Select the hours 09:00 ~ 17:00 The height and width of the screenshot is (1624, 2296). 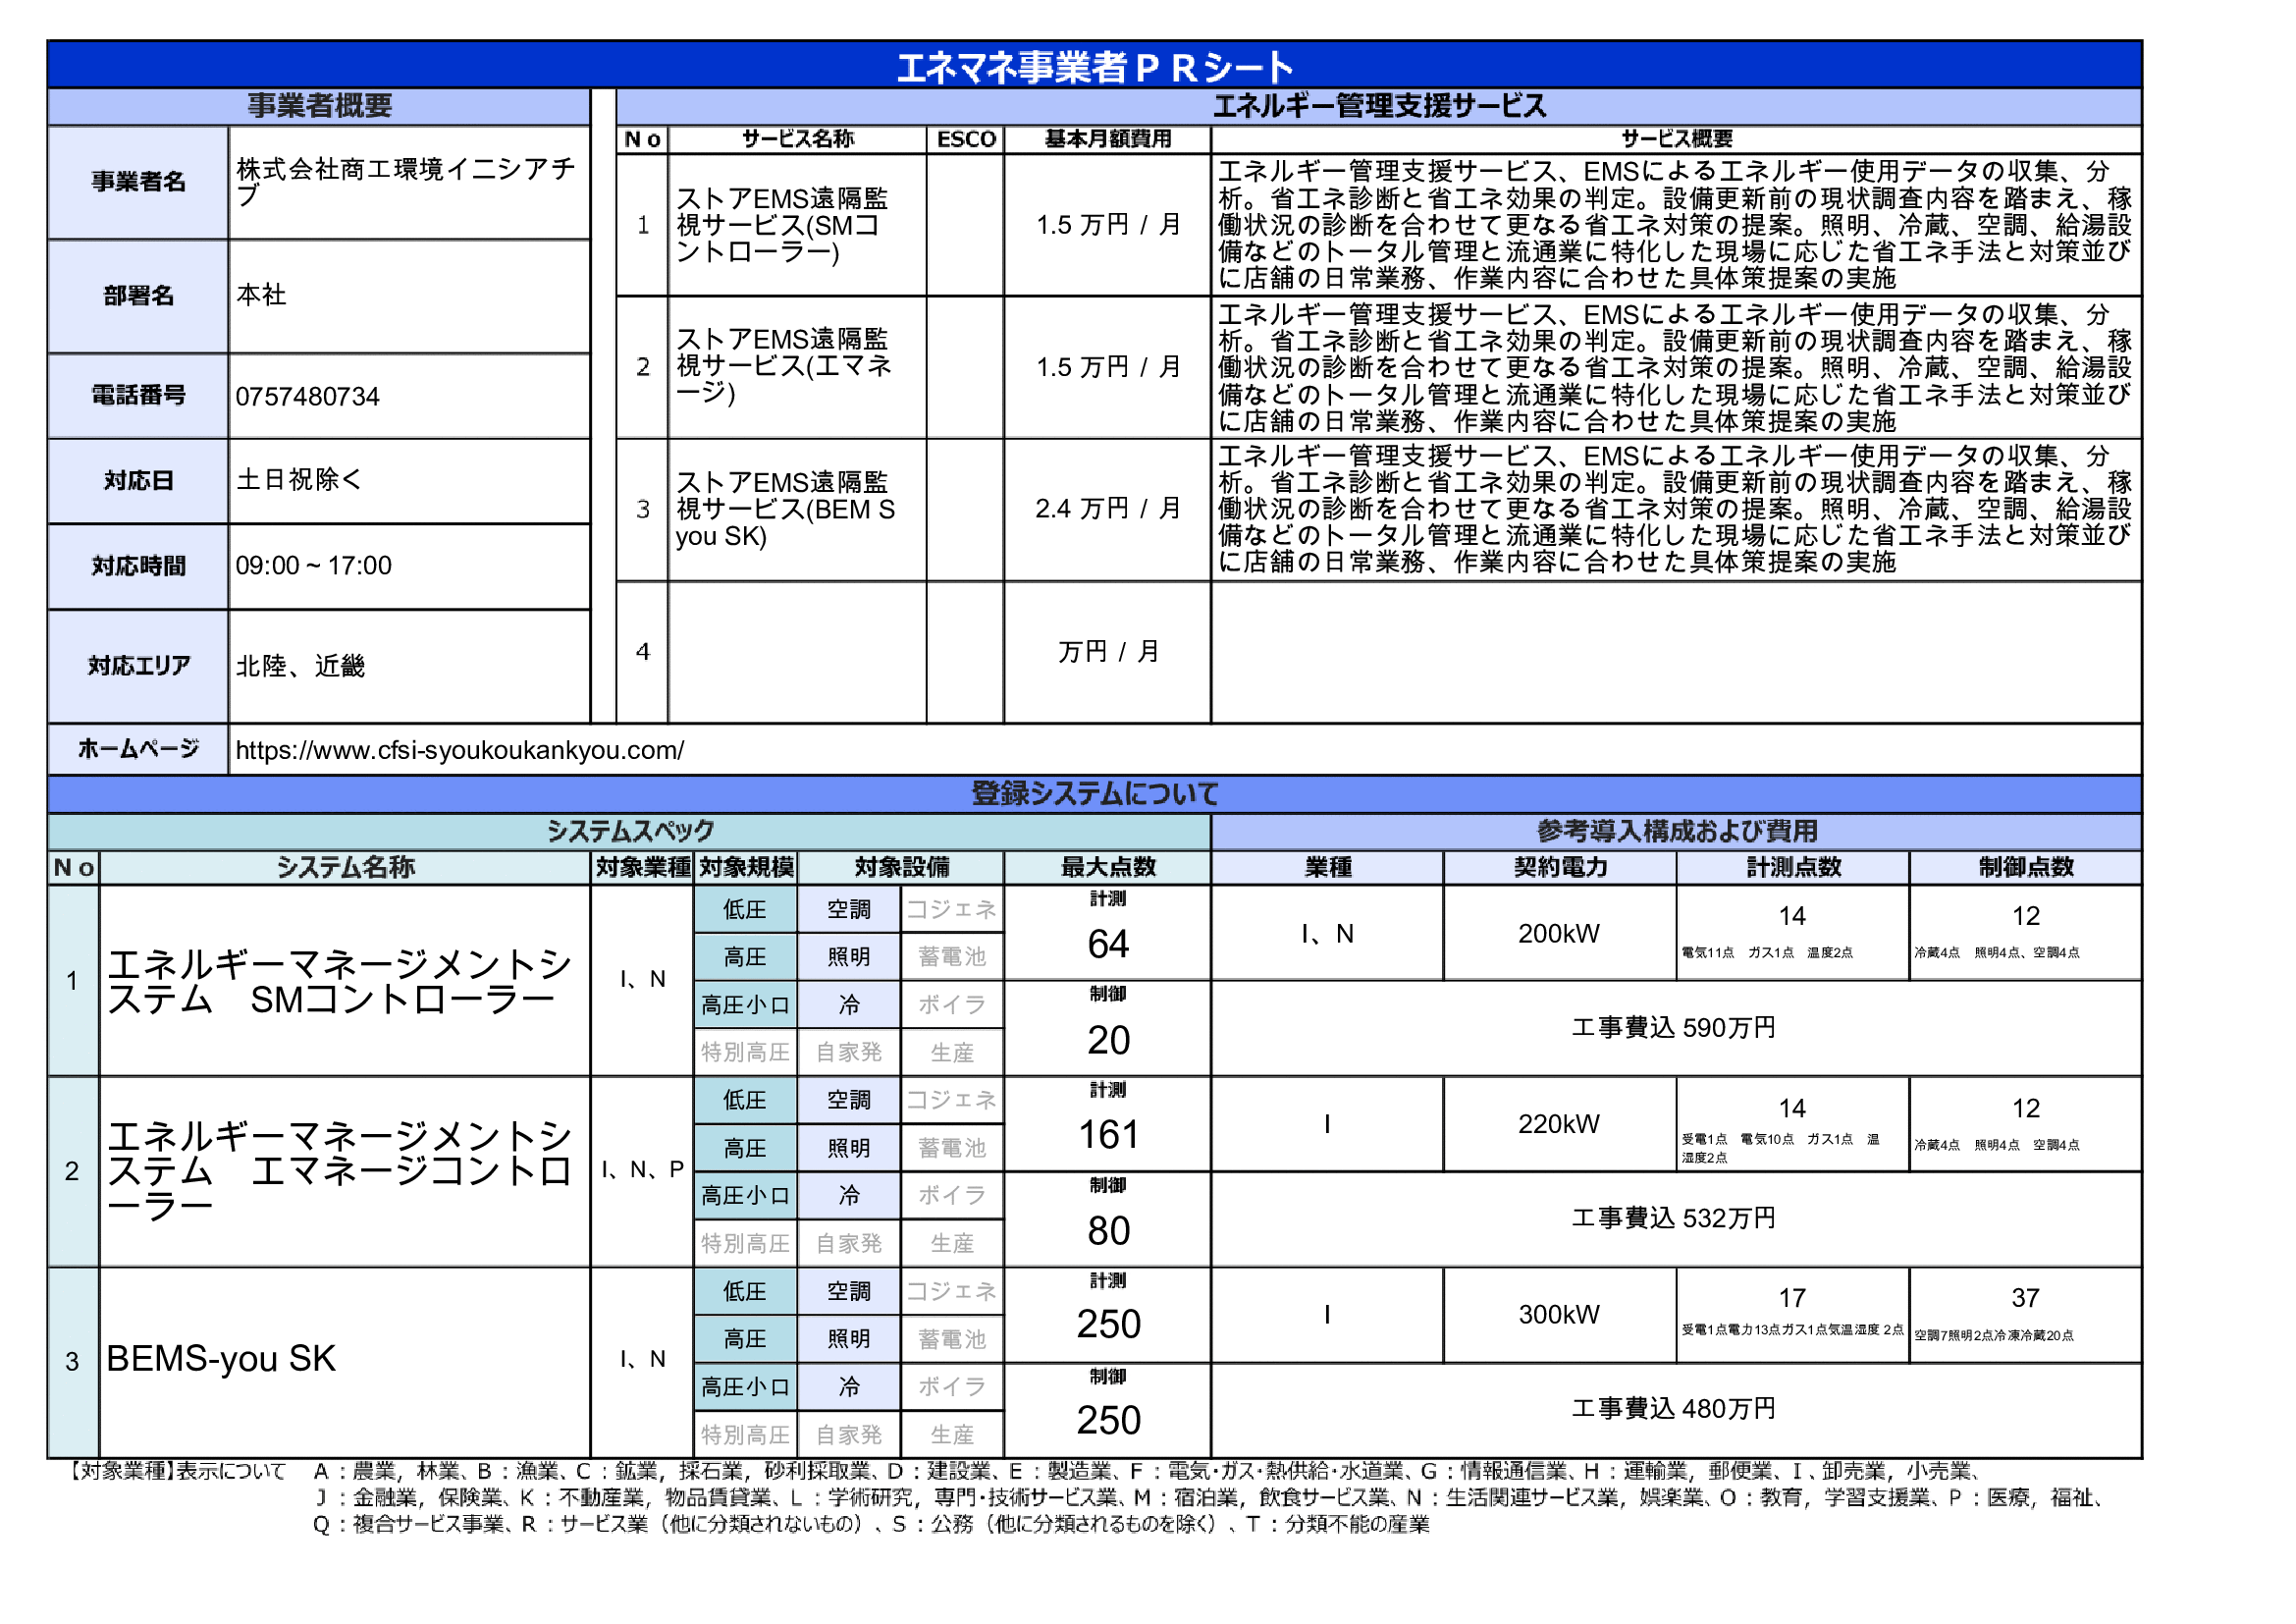(313, 566)
